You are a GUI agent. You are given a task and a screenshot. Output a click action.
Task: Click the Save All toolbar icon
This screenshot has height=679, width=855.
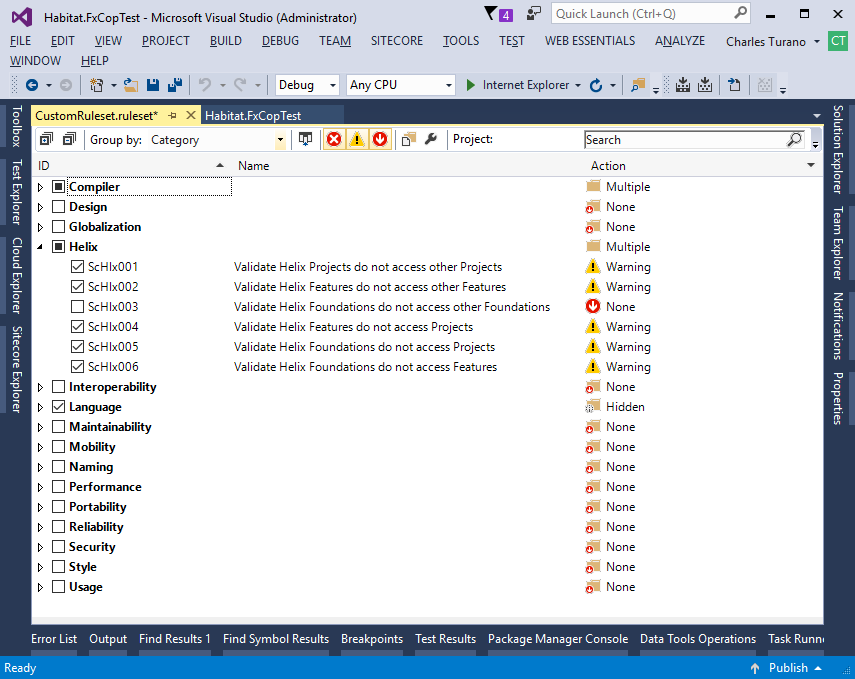point(175,85)
